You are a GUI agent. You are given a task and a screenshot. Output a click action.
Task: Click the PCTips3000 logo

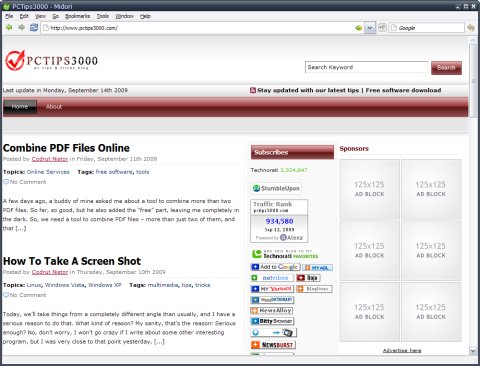pos(51,61)
